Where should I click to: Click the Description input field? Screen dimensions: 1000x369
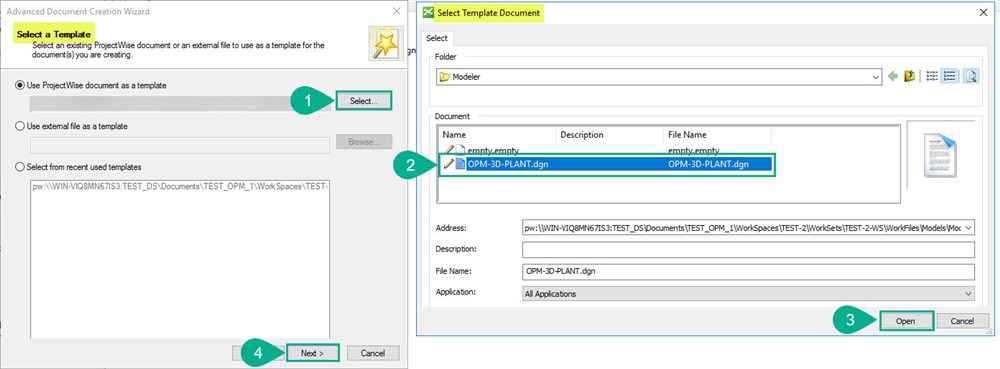[x=748, y=249]
